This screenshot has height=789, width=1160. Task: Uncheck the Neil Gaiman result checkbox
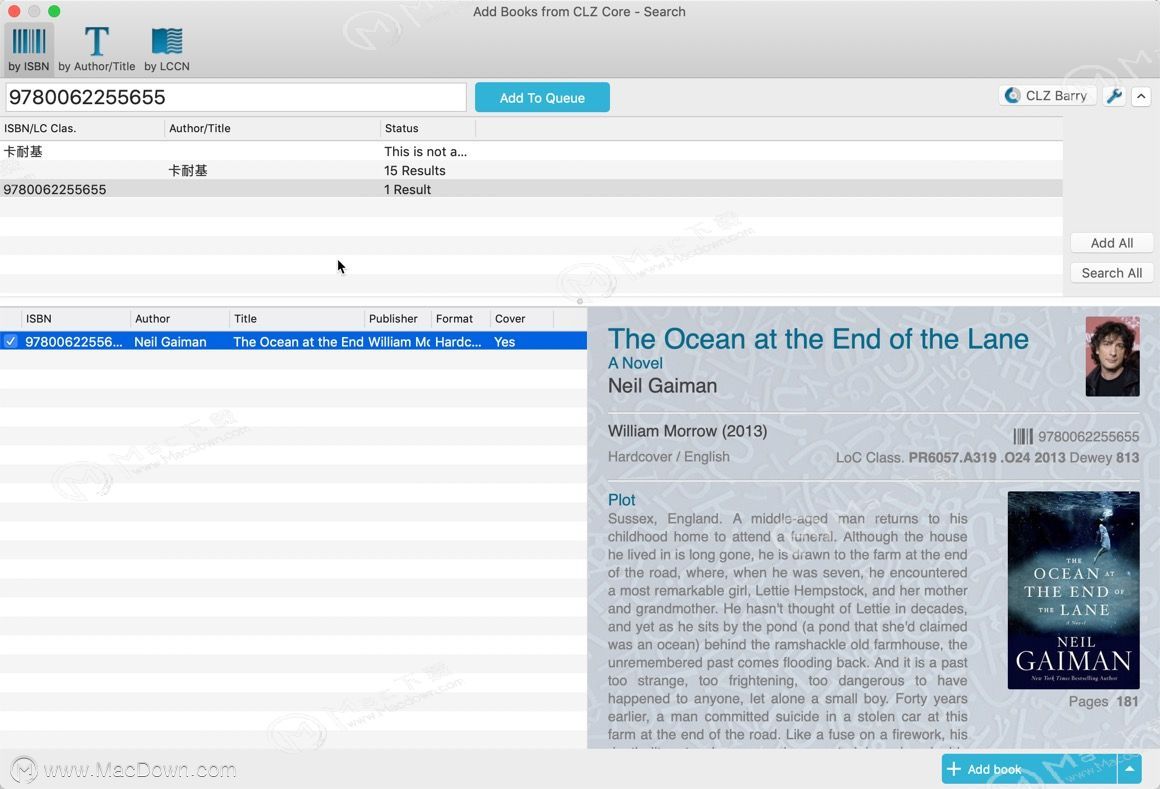(x=10, y=342)
